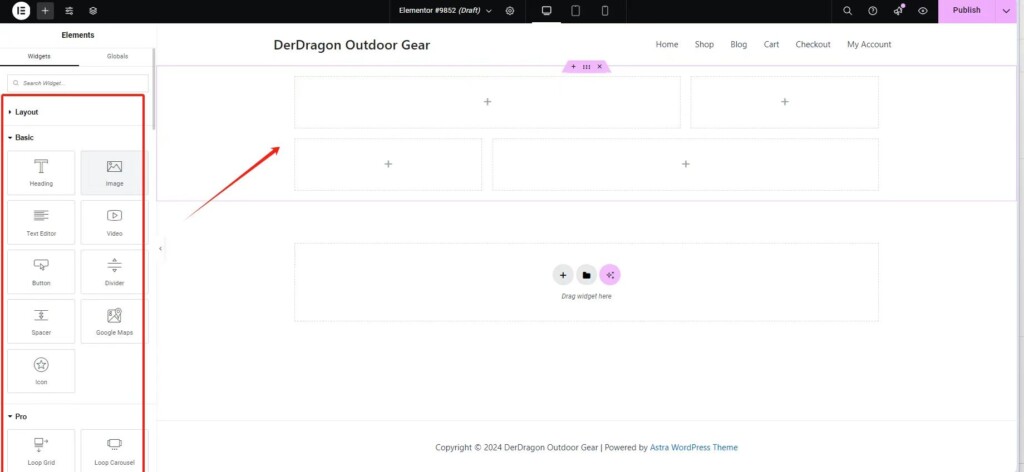Click plus in top-left wide container
Image resolution: width=1024 pixels, height=472 pixels.
click(487, 102)
